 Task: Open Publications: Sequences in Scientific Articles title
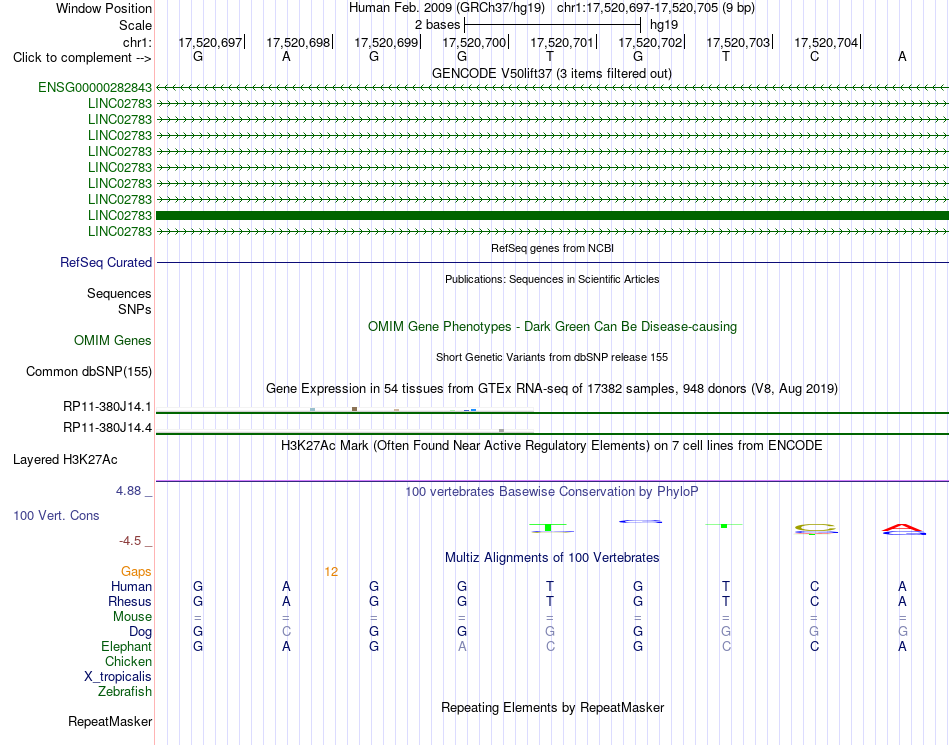click(552, 279)
